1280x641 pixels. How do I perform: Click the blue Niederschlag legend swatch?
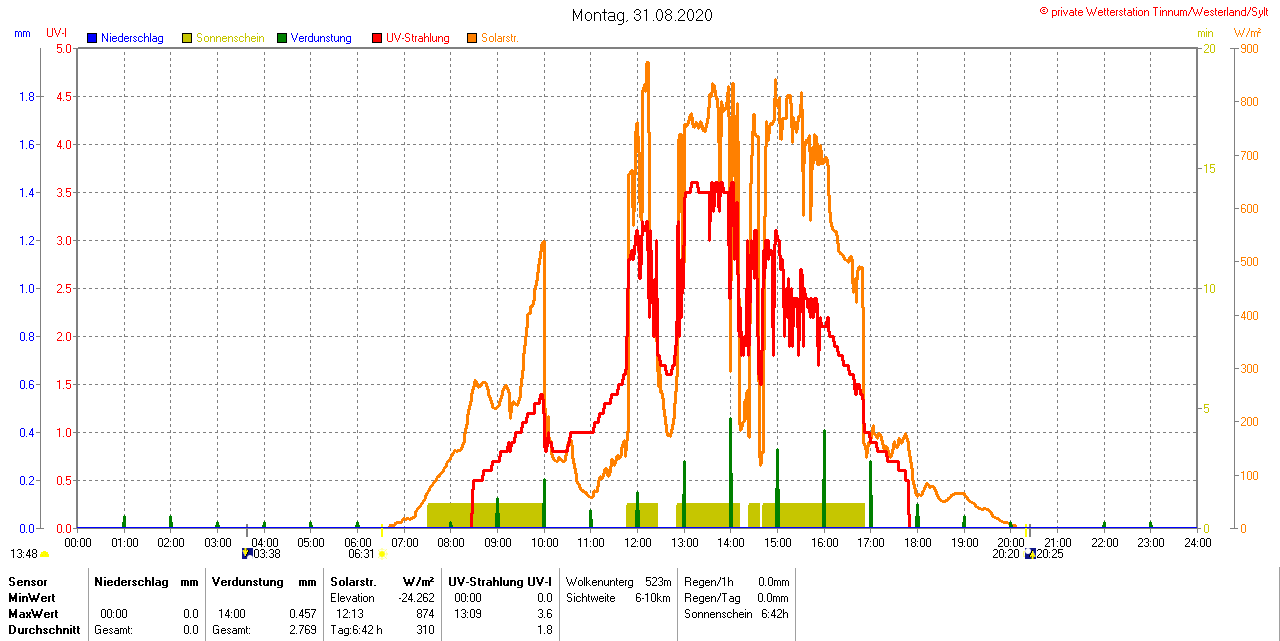pos(92,38)
